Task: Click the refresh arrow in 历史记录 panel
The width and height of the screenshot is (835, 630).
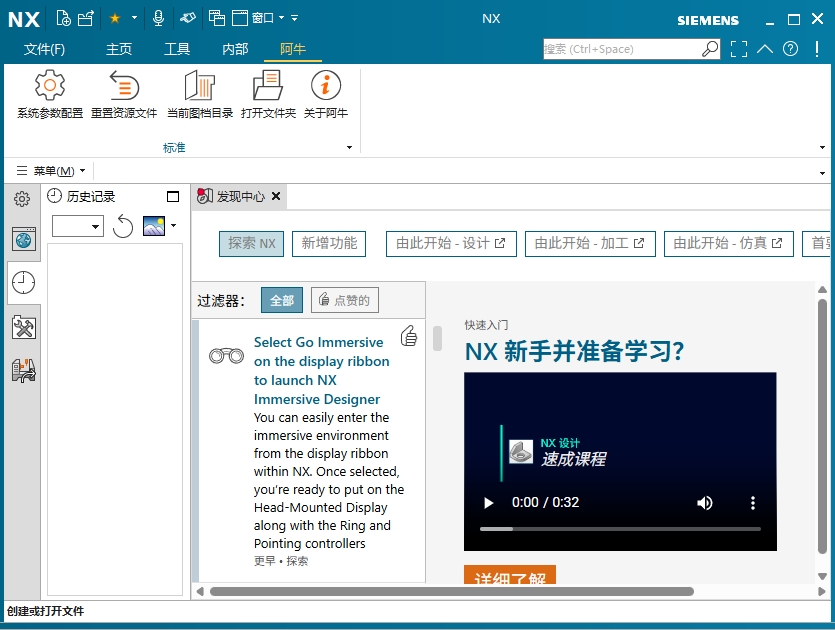Action: click(123, 227)
